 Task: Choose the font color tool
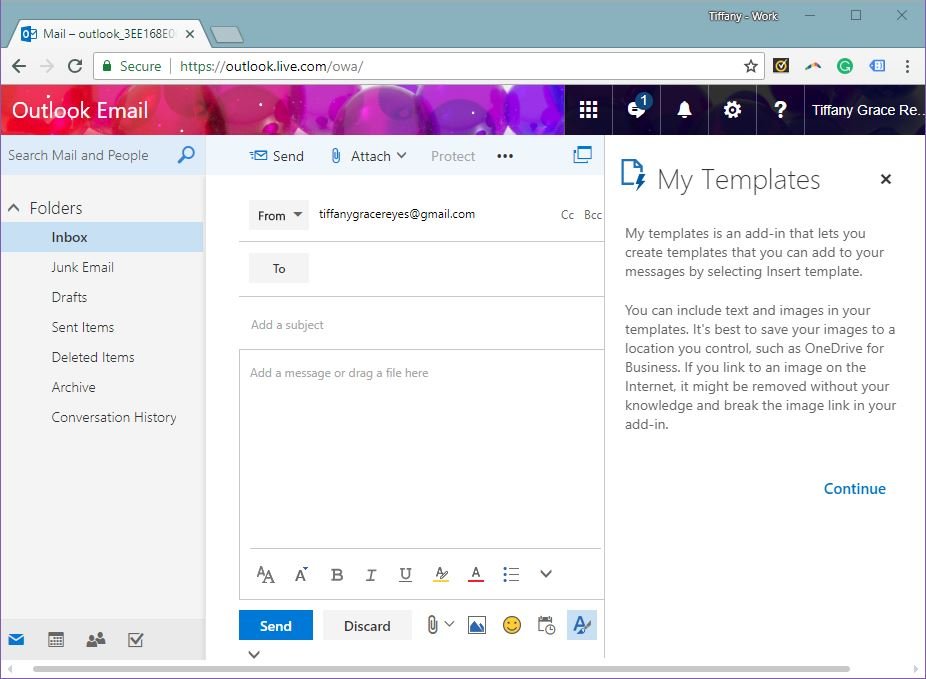point(476,574)
